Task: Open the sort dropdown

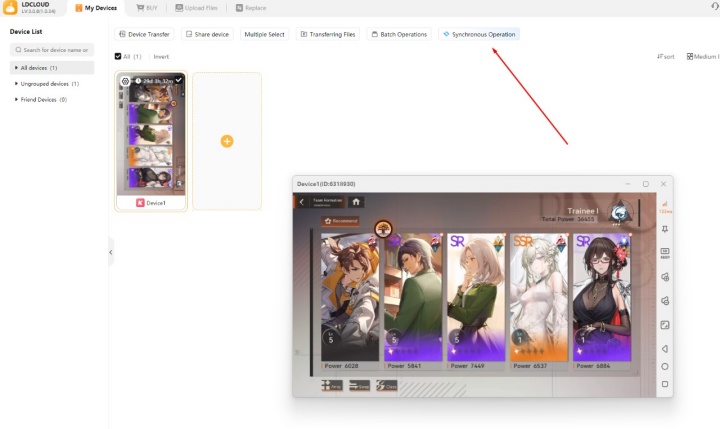Action: point(665,56)
